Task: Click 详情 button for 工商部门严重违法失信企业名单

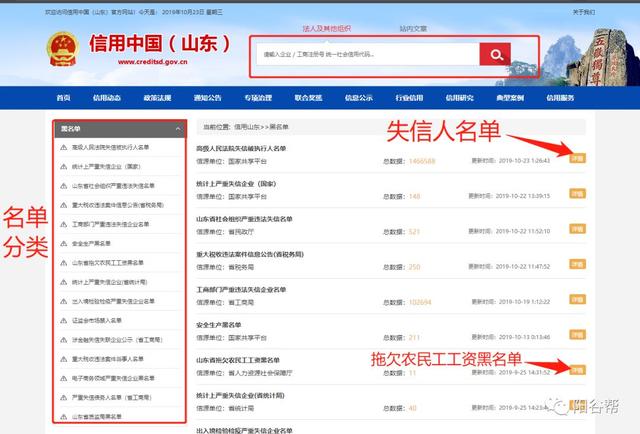Action: [578, 300]
